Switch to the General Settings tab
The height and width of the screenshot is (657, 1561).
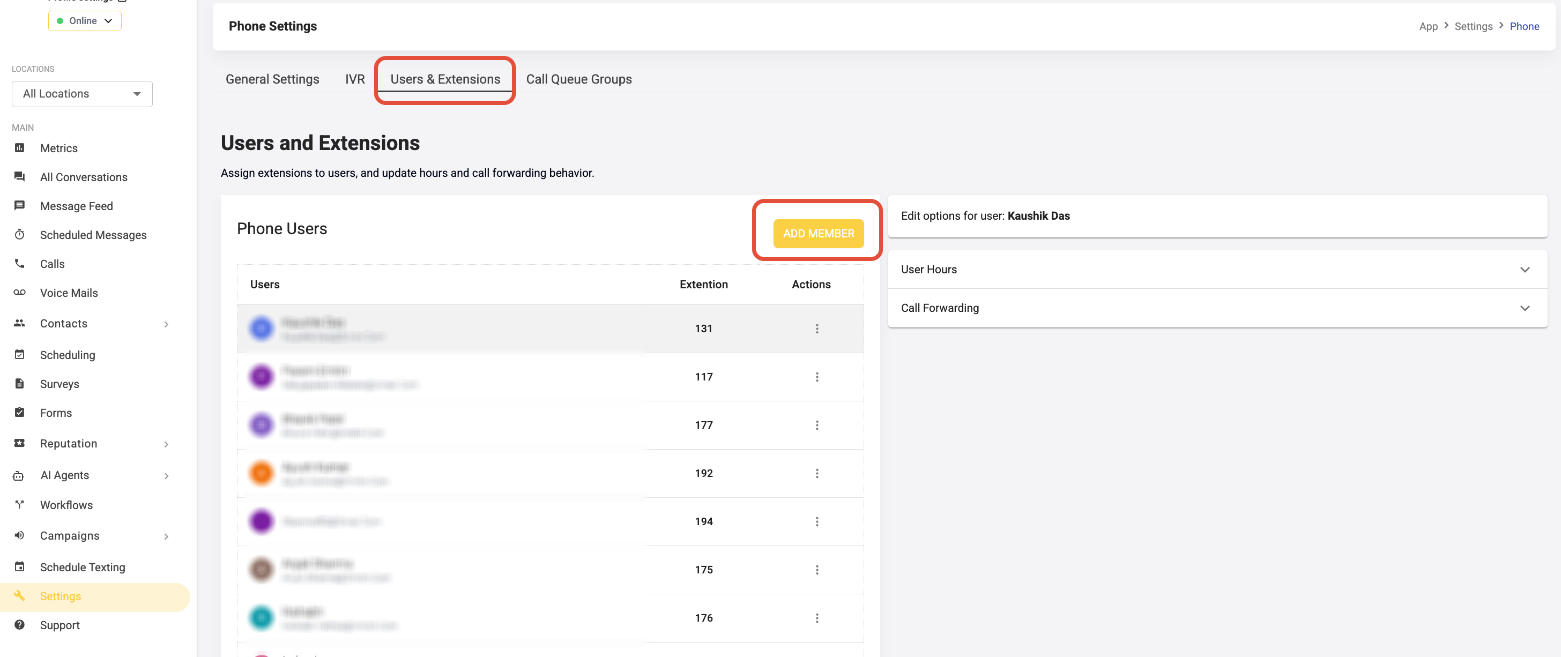(x=272, y=80)
